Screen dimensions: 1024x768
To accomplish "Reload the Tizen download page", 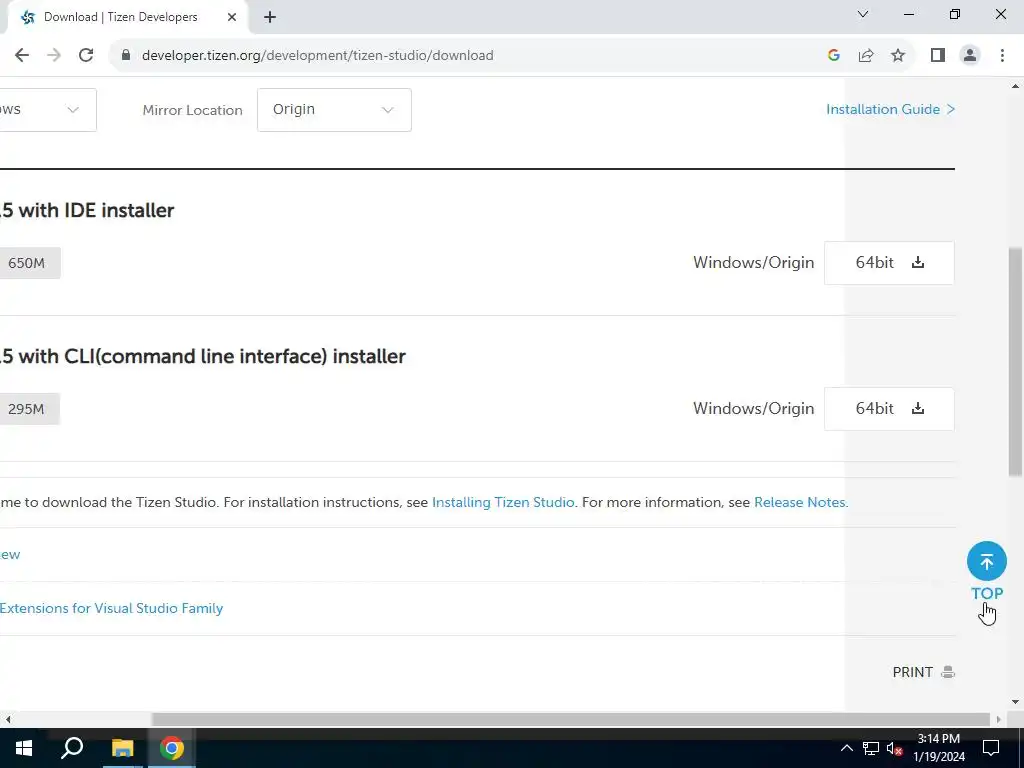I will pos(86,56).
